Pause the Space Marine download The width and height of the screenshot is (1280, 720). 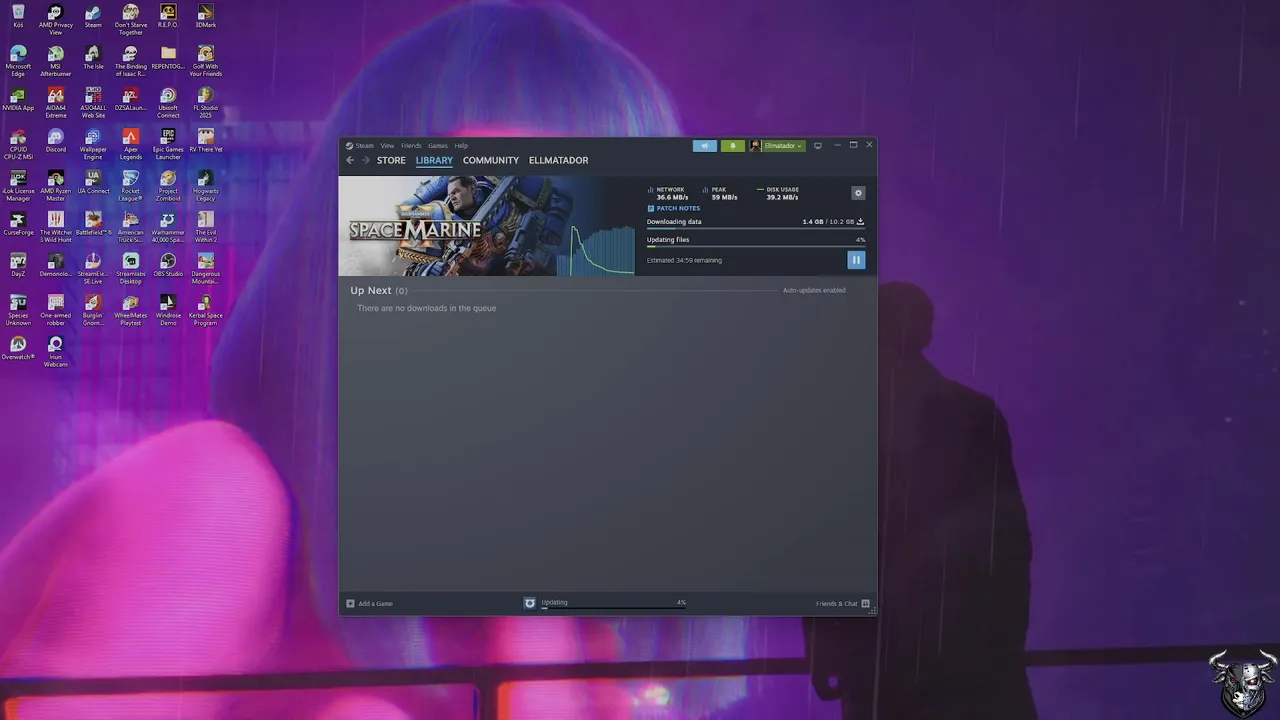click(x=856, y=260)
